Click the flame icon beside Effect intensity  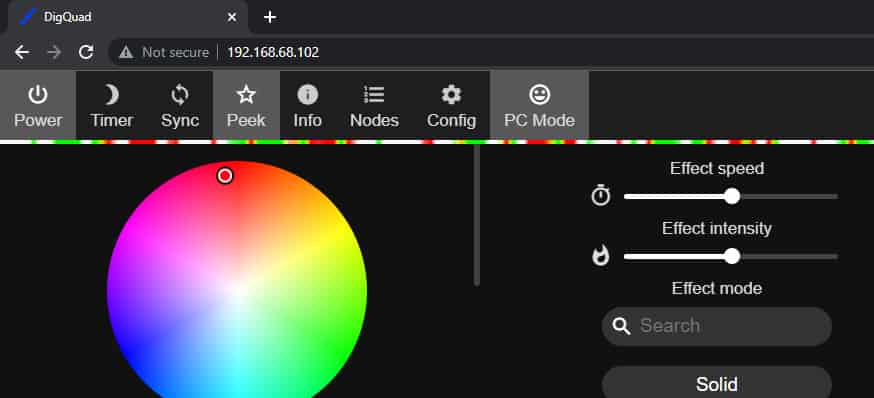[x=601, y=256]
